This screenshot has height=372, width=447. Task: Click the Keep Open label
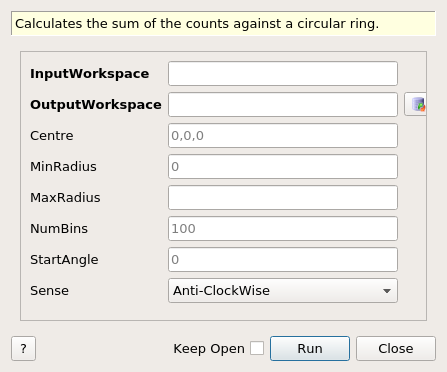pos(209,349)
